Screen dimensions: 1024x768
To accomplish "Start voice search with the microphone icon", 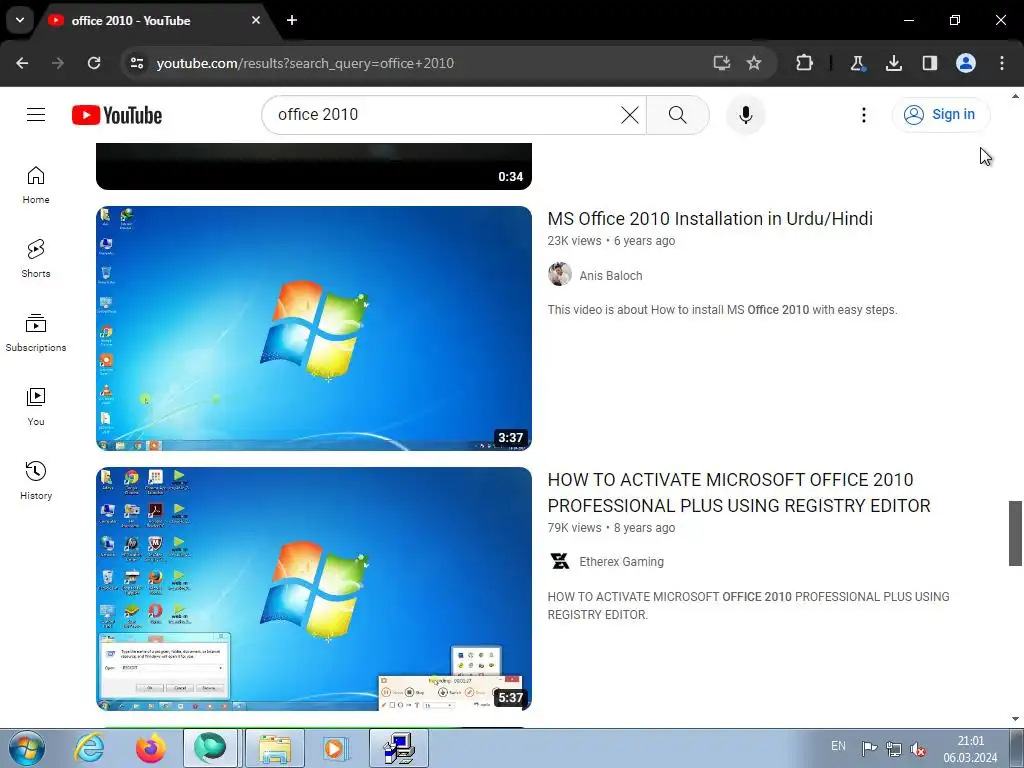I will (745, 115).
